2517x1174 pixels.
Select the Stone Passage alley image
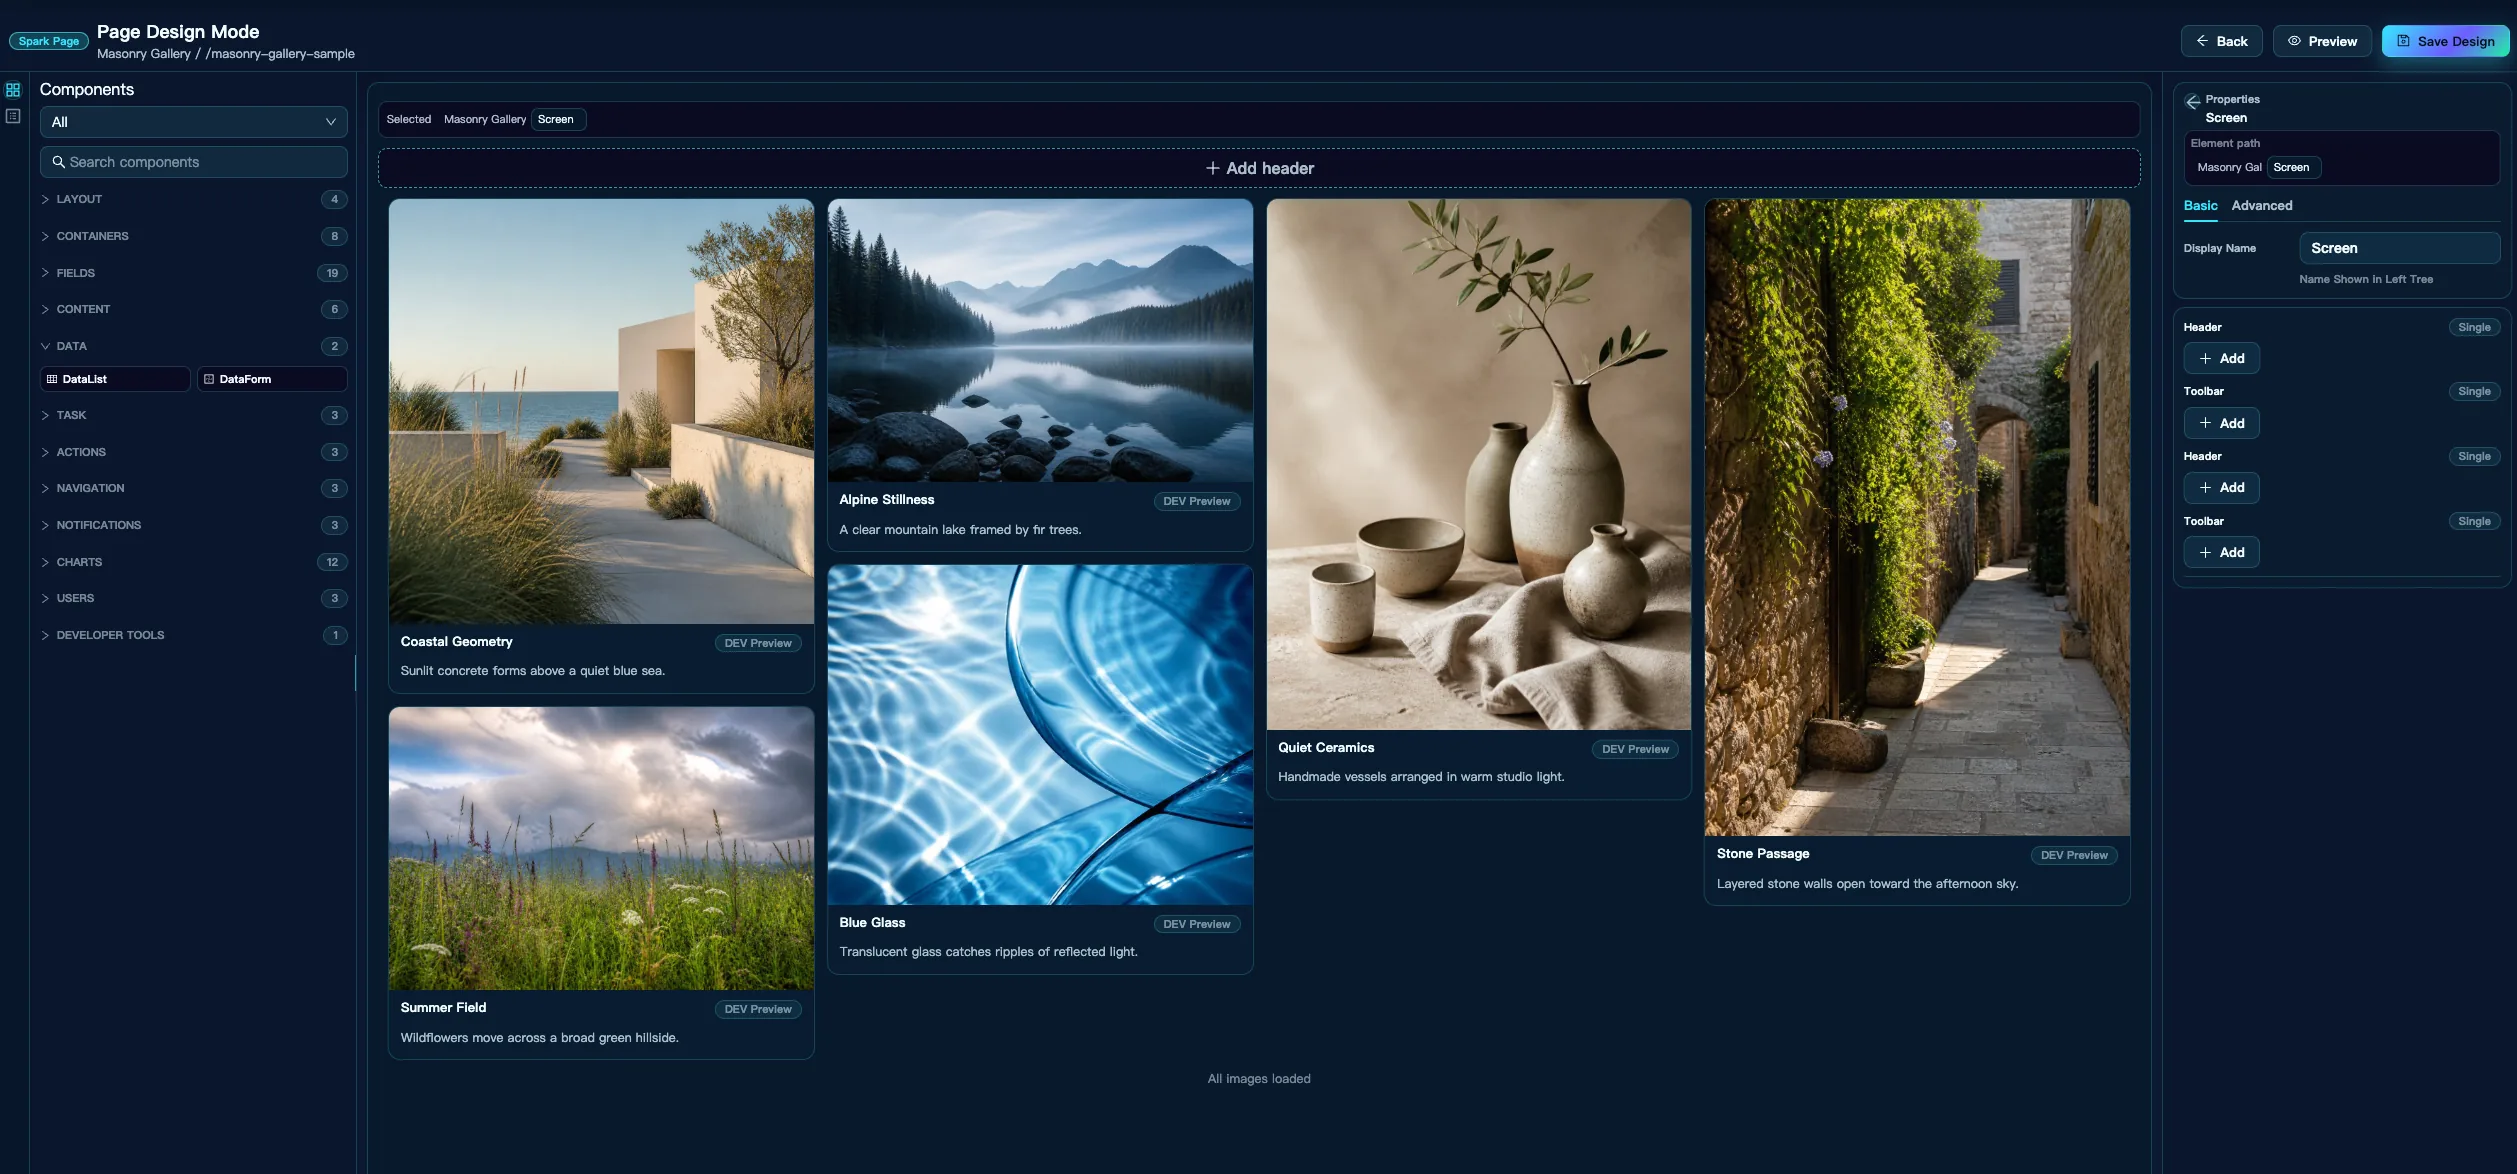pyautogui.click(x=1917, y=517)
